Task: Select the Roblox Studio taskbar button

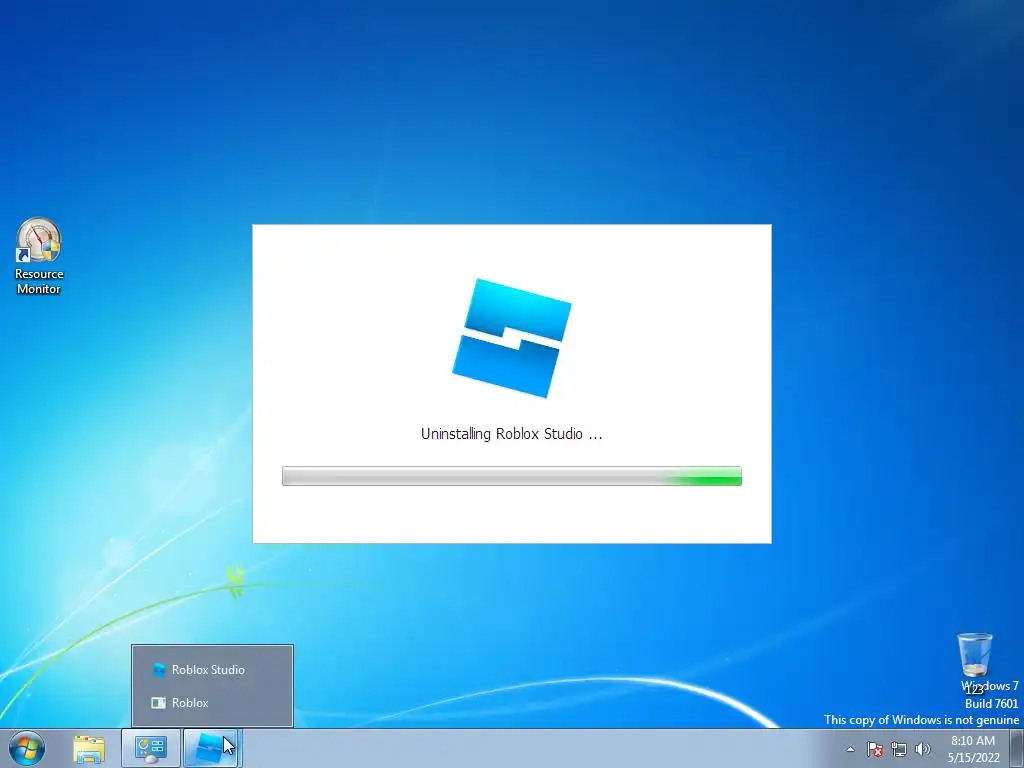Action: click(210, 749)
